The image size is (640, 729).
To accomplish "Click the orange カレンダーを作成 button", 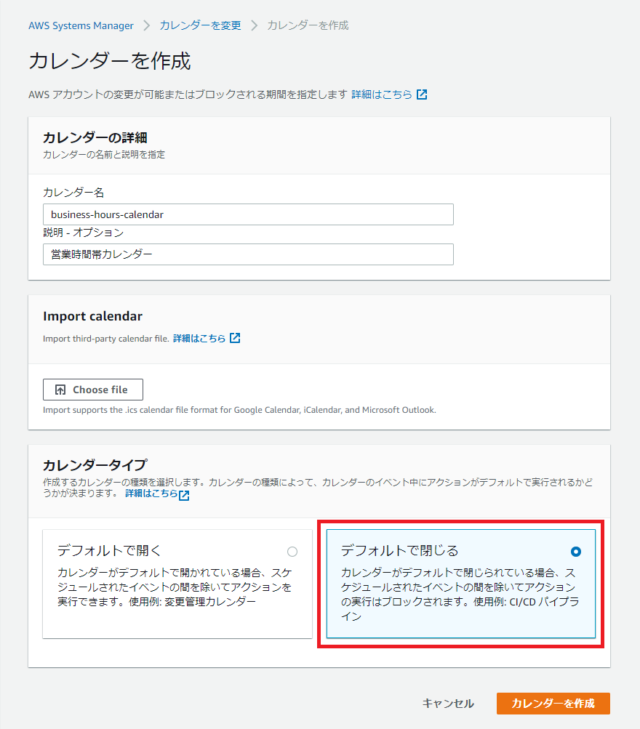I will 553,703.
